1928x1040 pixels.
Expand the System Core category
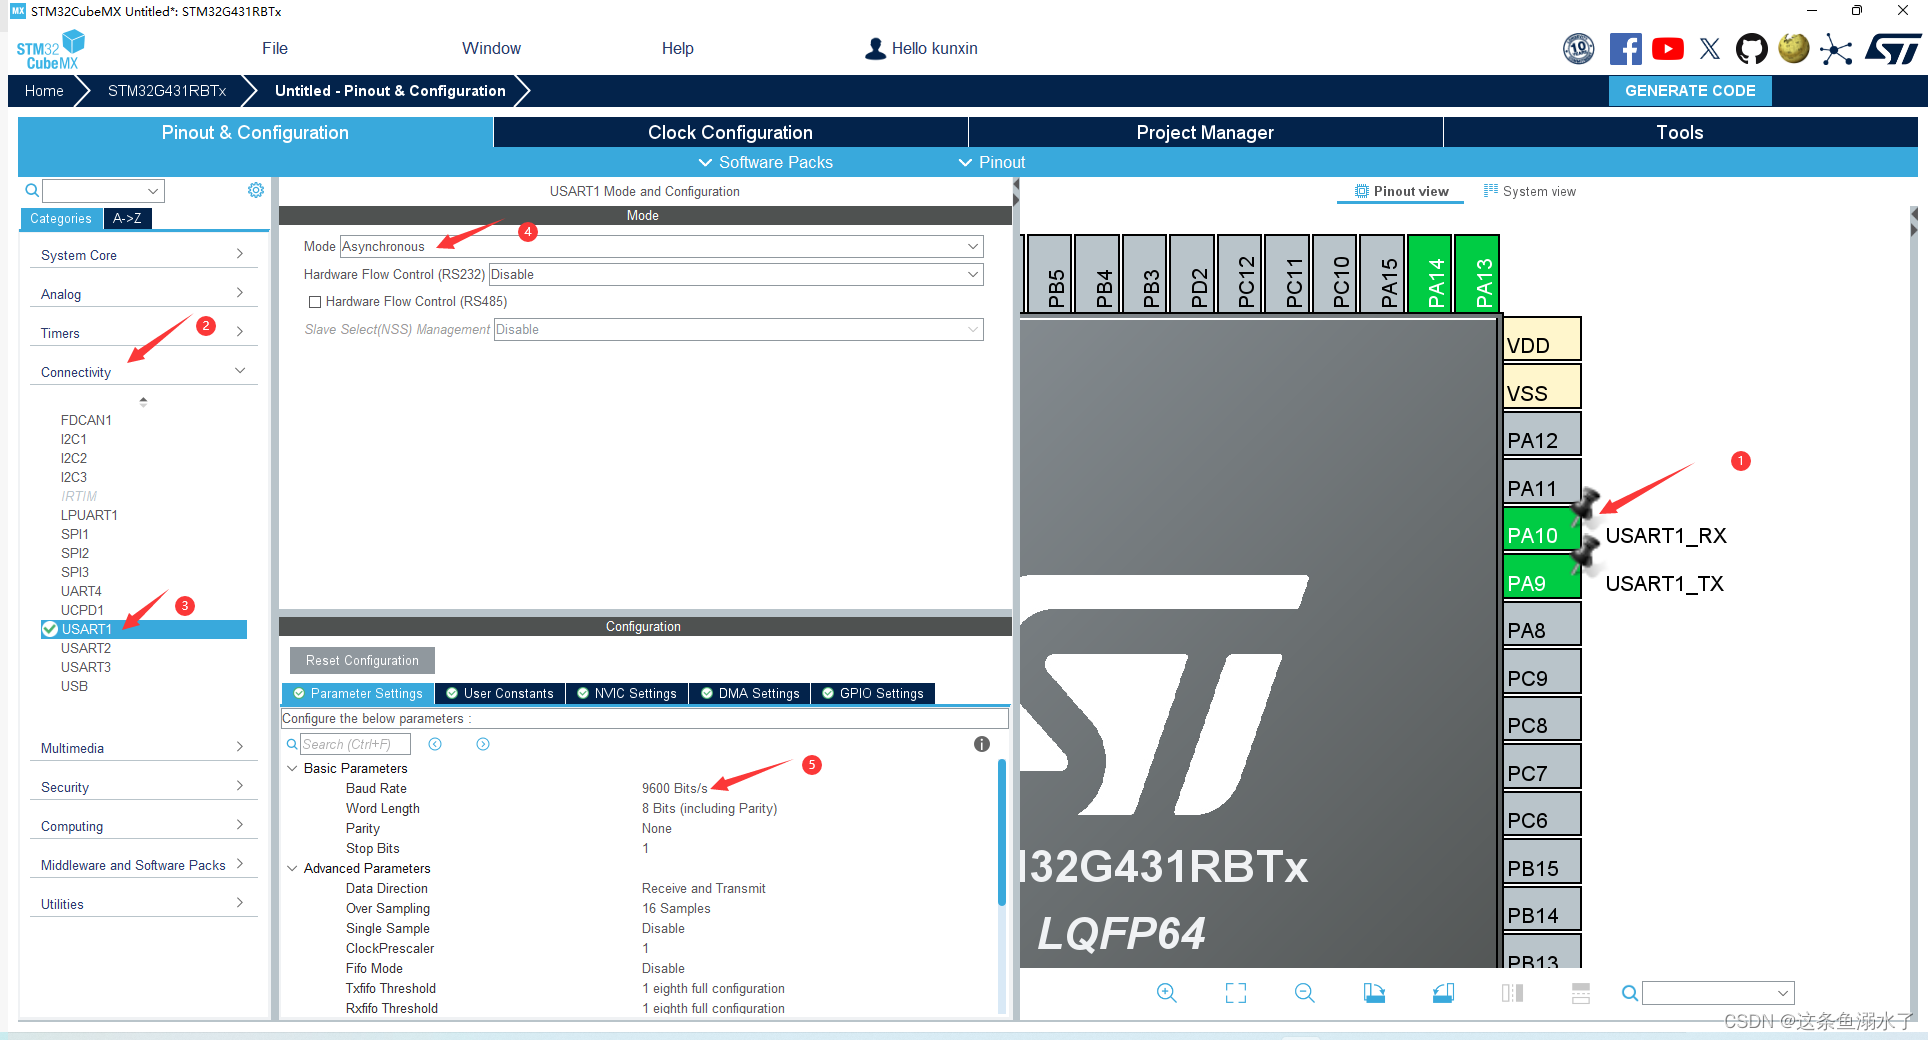[x=143, y=255]
